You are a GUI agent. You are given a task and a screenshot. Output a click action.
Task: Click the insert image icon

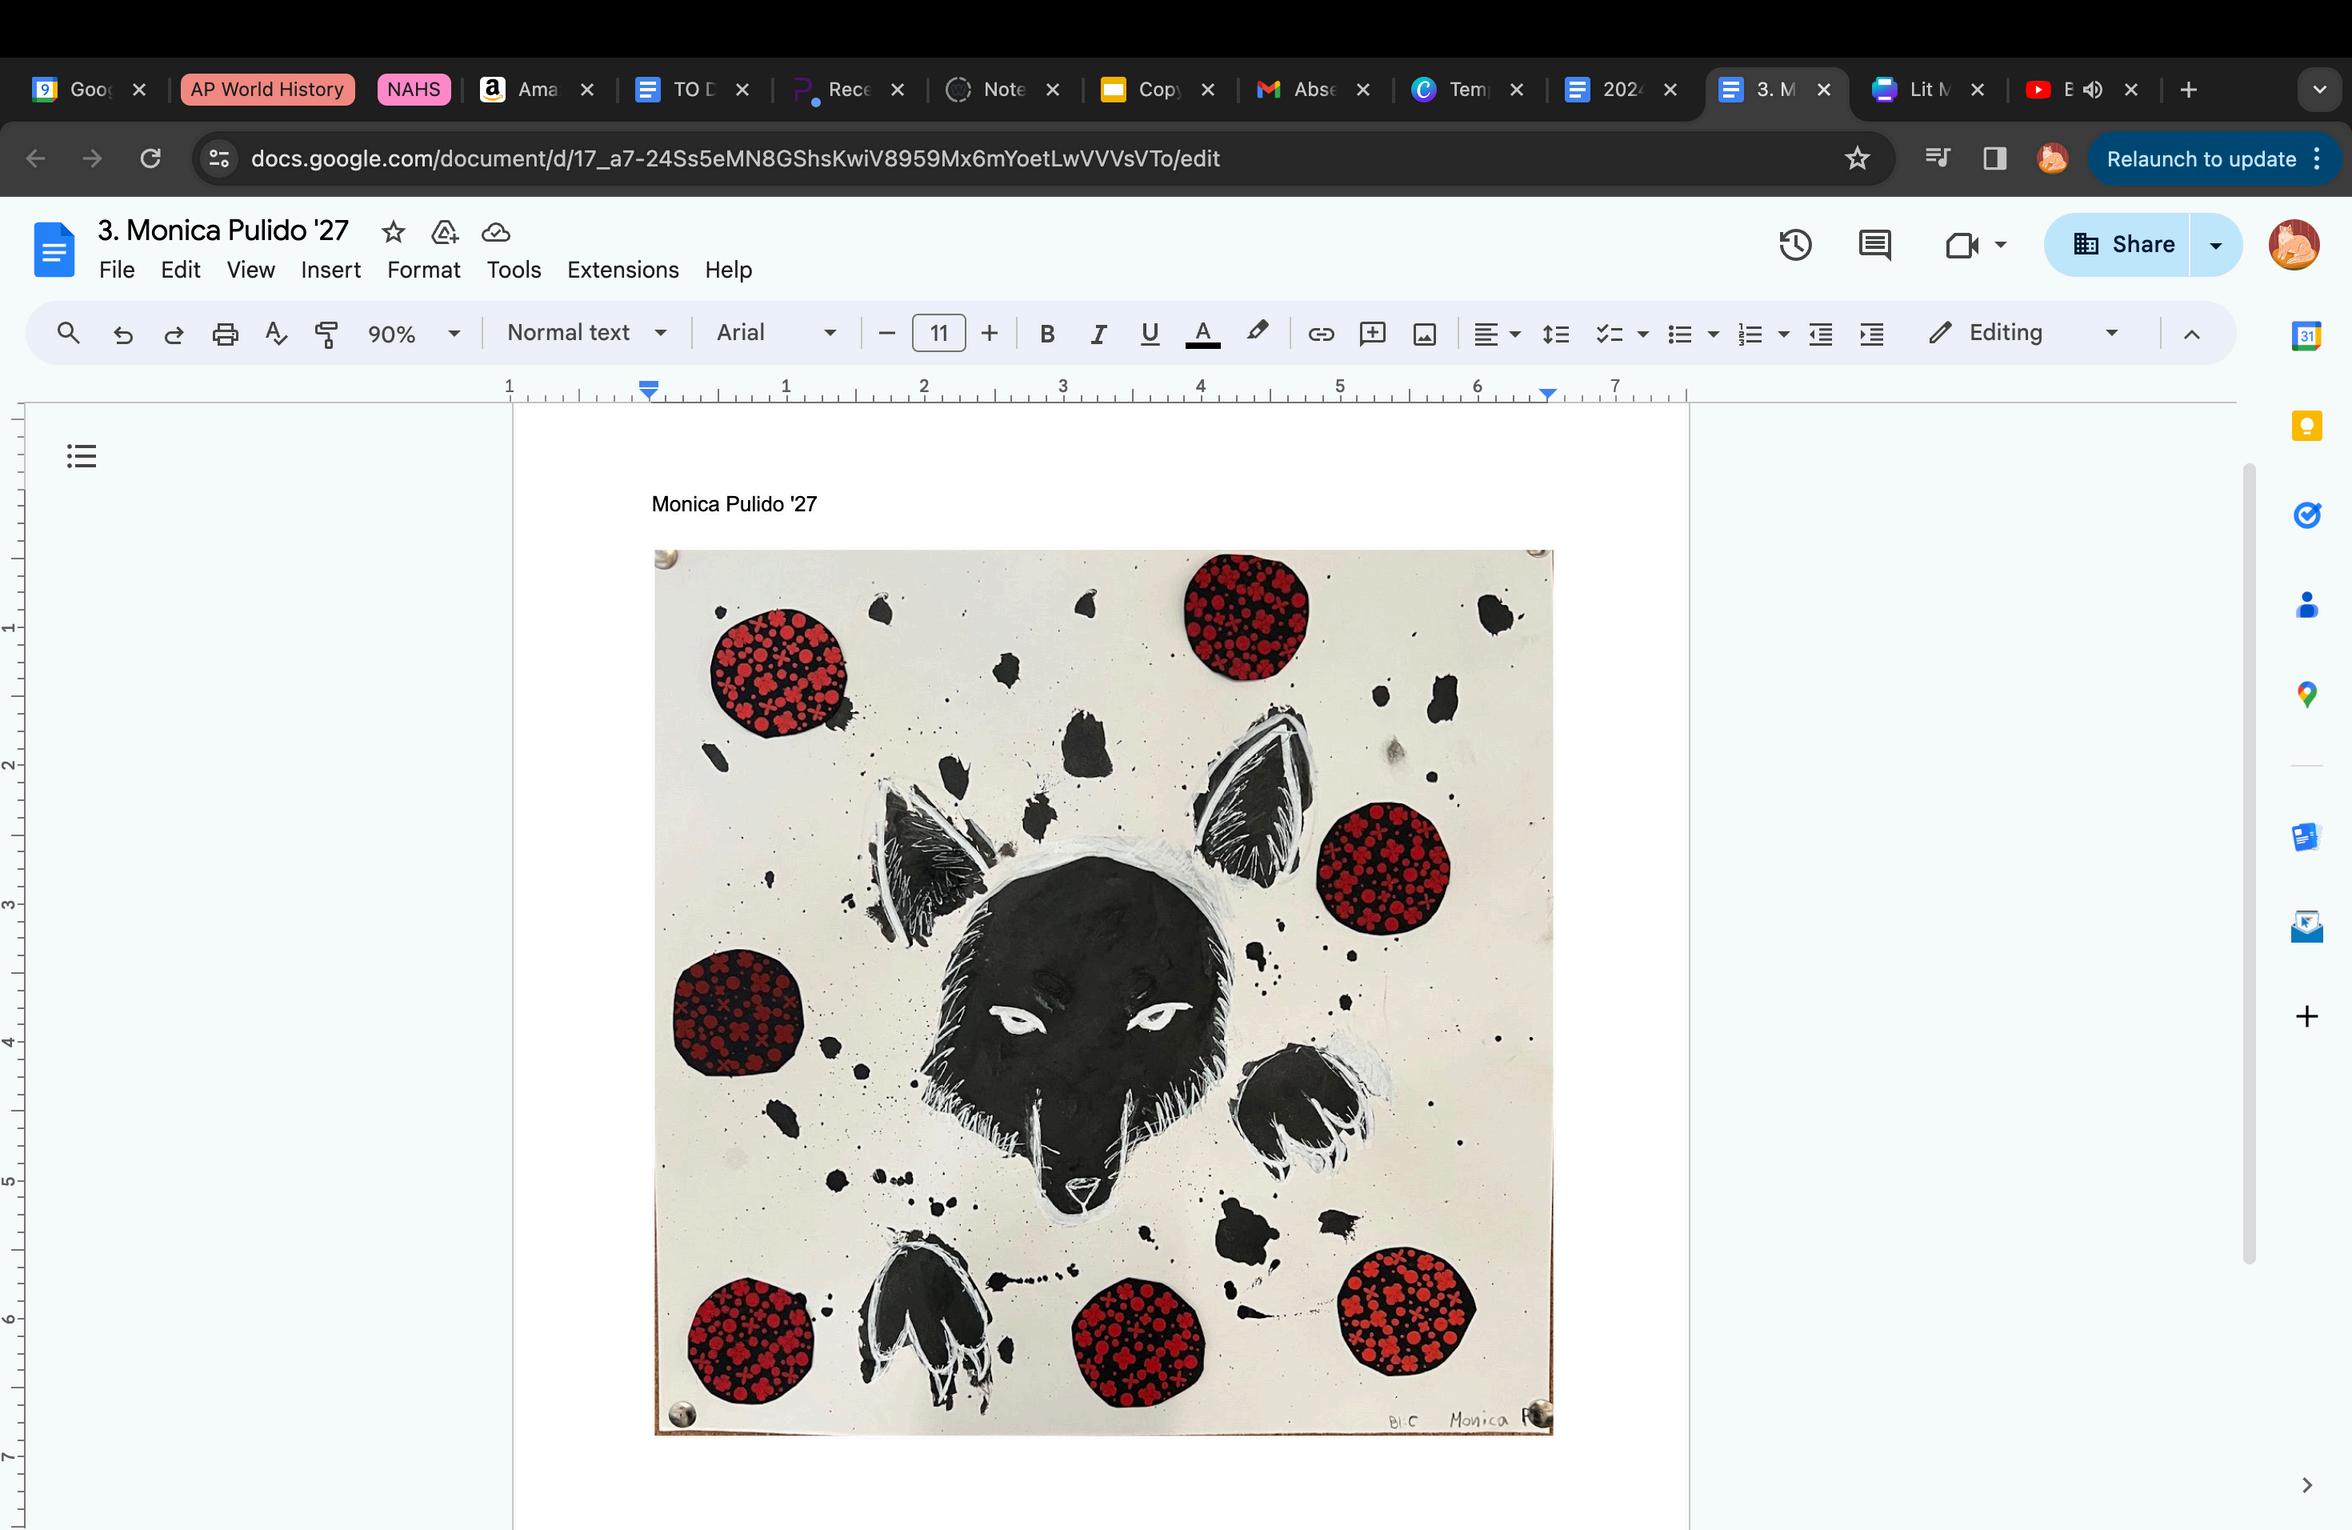(x=1424, y=334)
